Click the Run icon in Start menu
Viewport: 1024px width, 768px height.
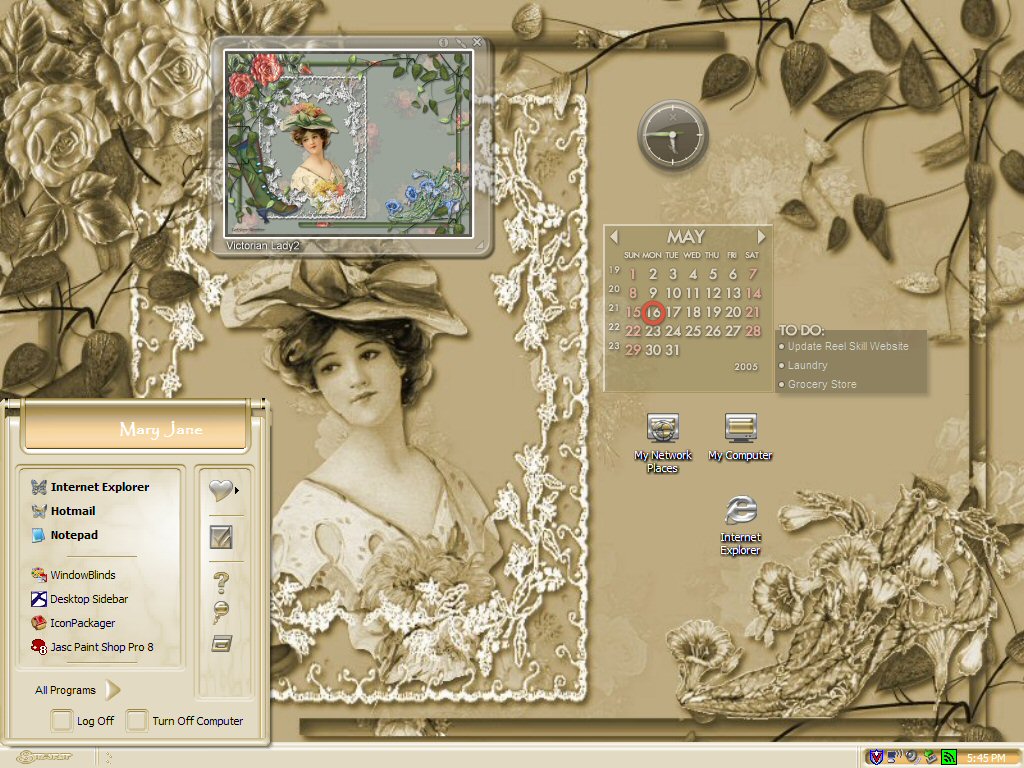coord(221,644)
